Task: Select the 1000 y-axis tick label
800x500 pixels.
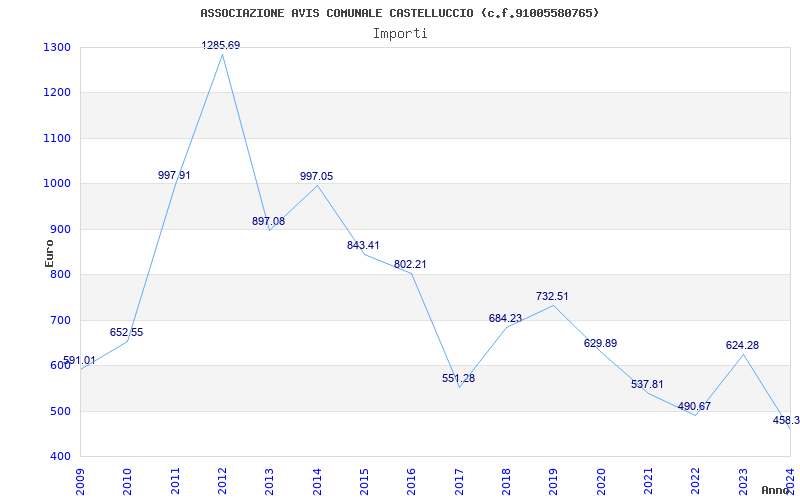Action: (58, 184)
